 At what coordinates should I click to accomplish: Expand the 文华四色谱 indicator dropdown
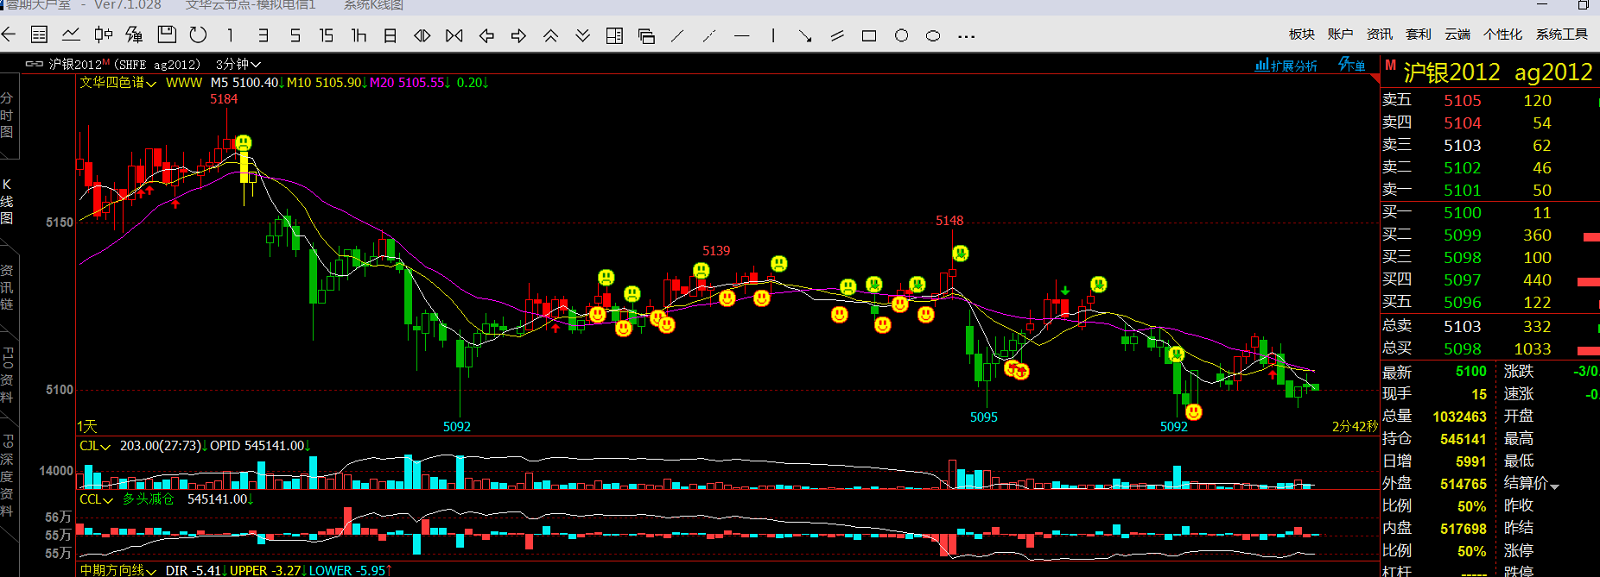118,83
